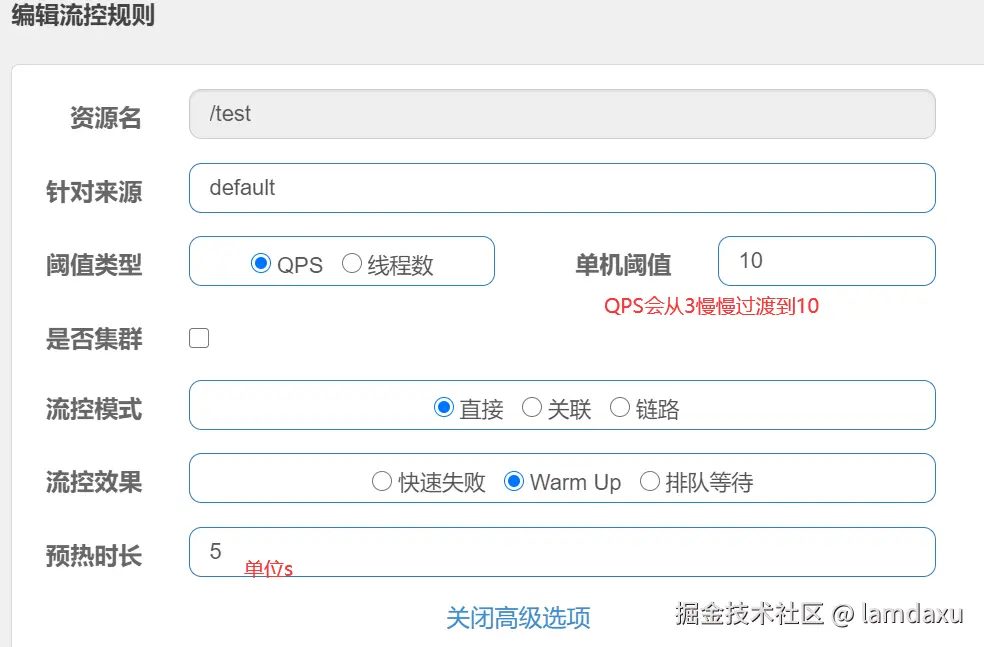Click the 编辑流控规则 dialog title

83,16
